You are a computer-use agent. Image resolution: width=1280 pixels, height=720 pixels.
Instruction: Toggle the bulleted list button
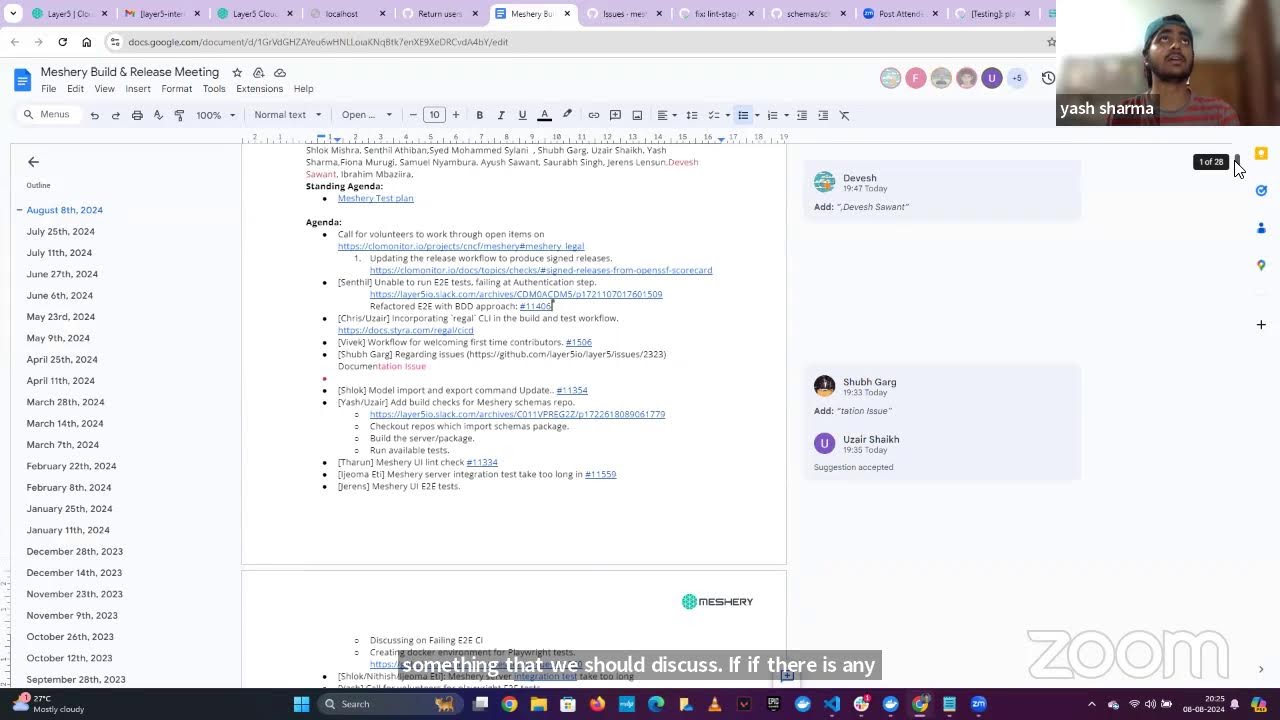pos(743,115)
